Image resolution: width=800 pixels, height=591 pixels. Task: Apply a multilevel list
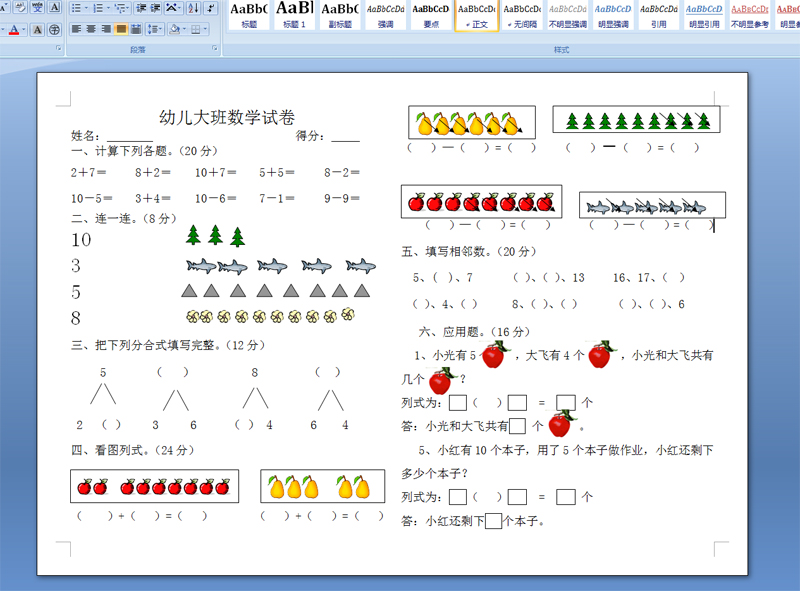click(x=120, y=8)
